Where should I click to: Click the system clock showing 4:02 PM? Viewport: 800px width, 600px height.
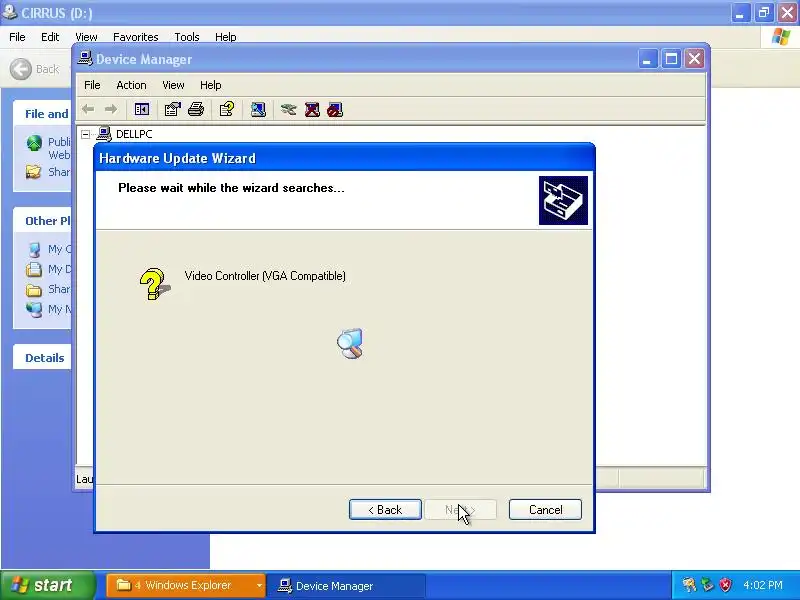point(763,585)
